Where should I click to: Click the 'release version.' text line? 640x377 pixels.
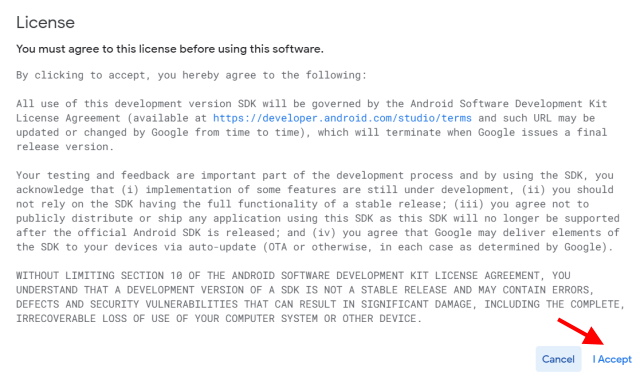(65, 146)
